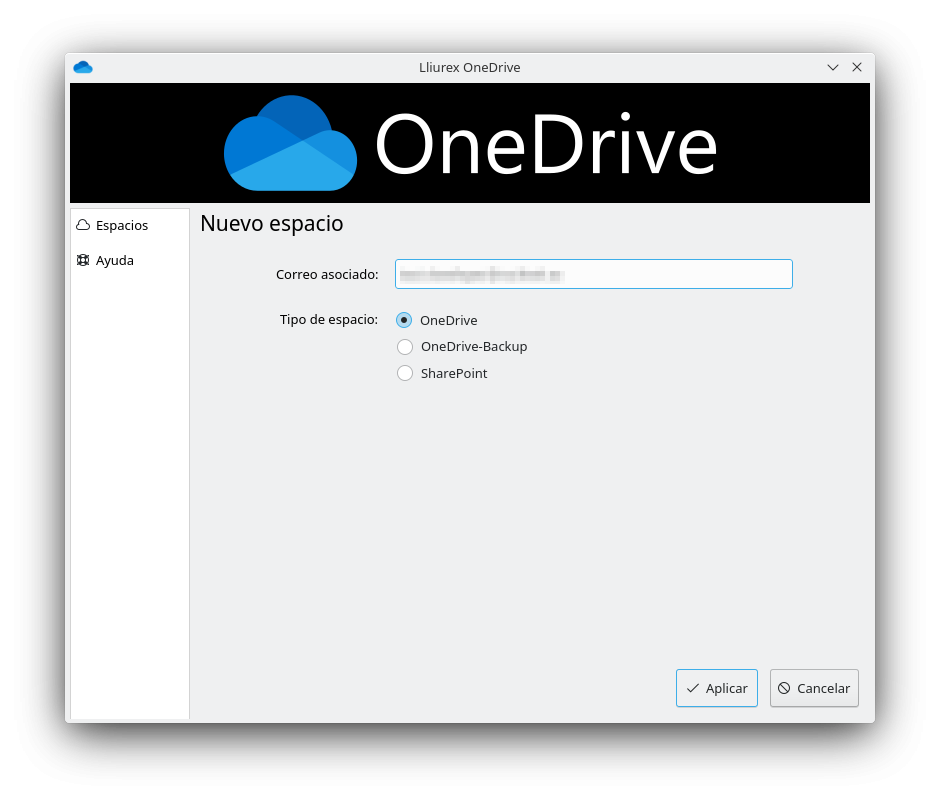The image size is (940, 800).
Task: Click the Lliurex OneDrive title bar text
Action: pyautogui.click(x=470, y=67)
